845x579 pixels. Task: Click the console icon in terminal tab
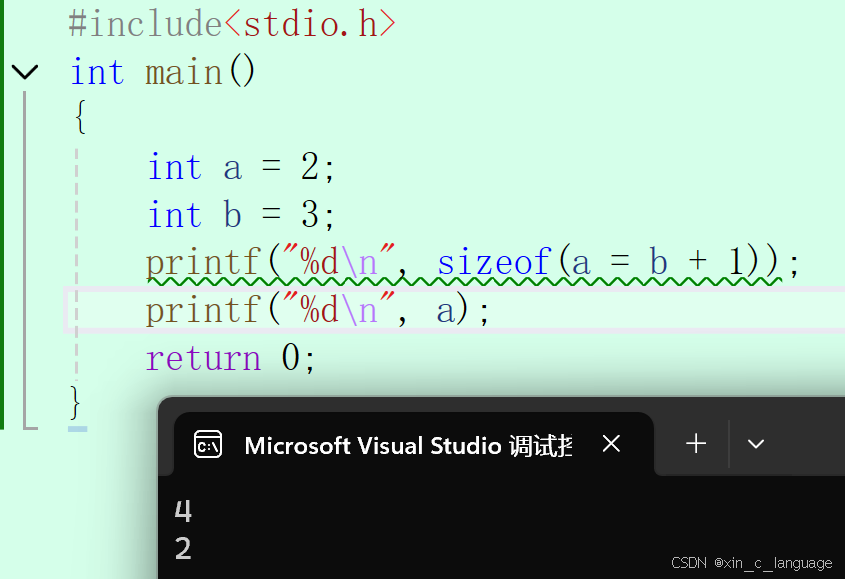click(207, 444)
